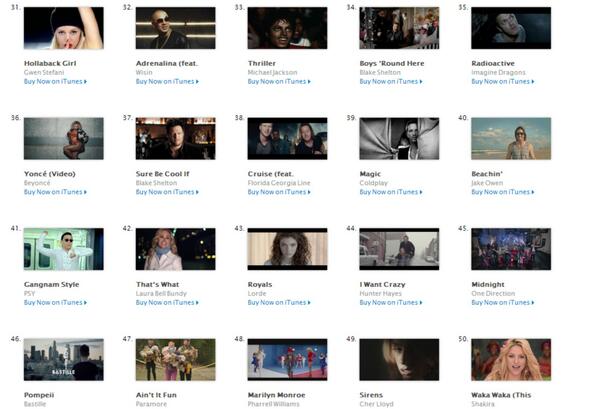600x409 pixels.
Task: Click the Gangnam Style song title
Action: [x=52, y=285]
